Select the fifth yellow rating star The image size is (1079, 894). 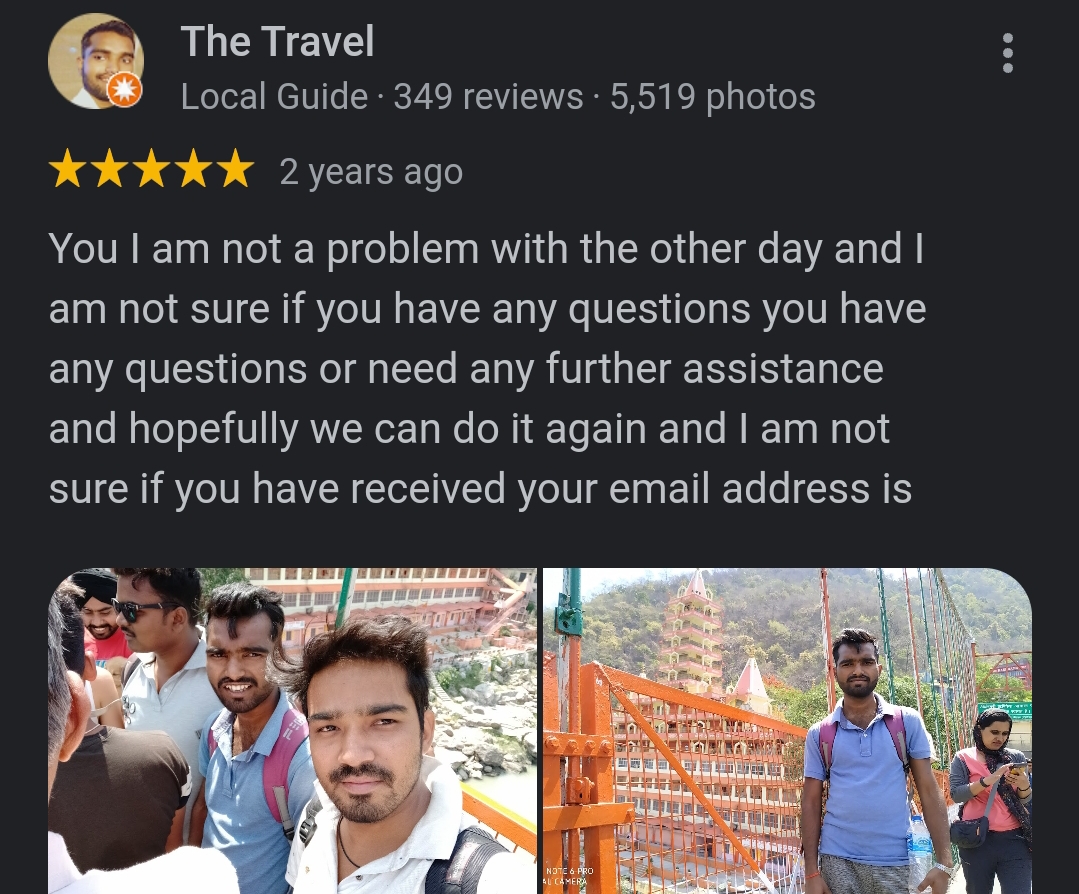tap(235, 169)
